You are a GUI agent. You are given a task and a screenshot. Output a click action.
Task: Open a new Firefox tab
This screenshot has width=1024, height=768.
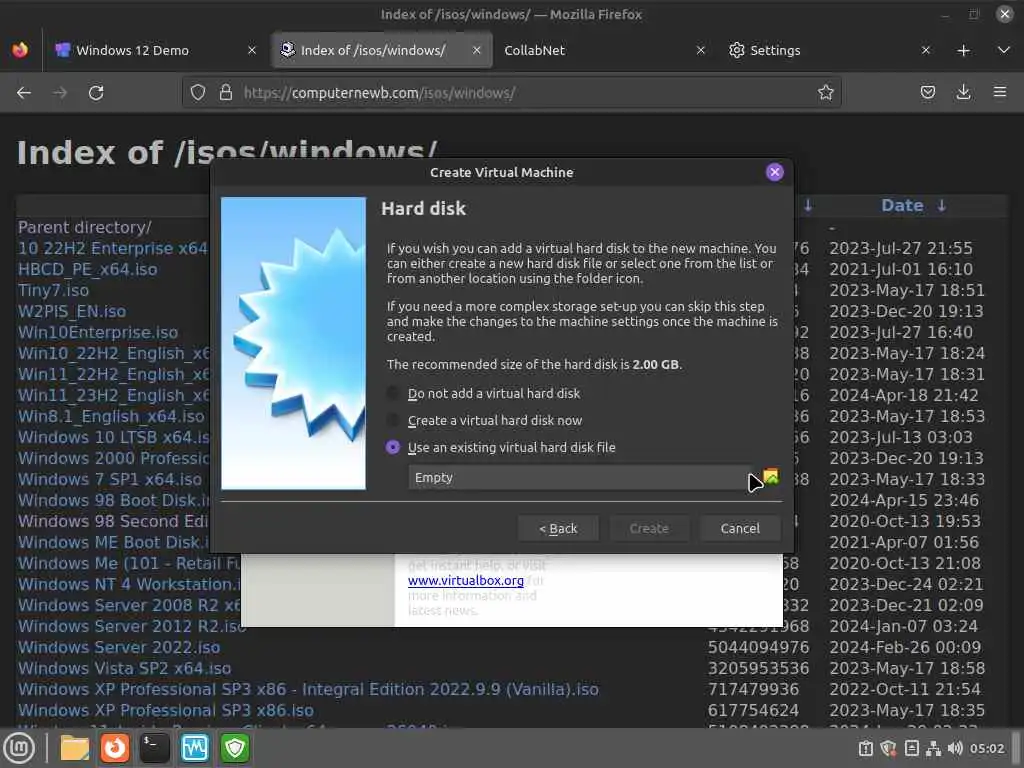click(963, 50)
